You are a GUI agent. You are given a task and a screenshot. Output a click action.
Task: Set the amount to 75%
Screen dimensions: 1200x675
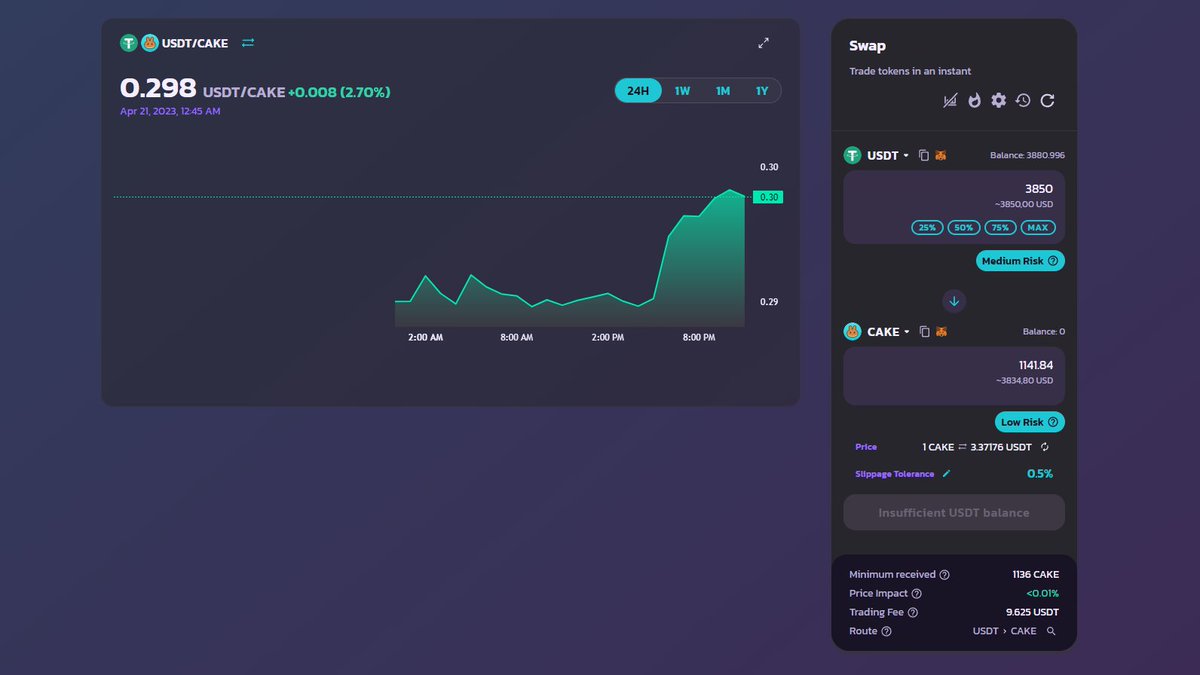(1000, 227)
